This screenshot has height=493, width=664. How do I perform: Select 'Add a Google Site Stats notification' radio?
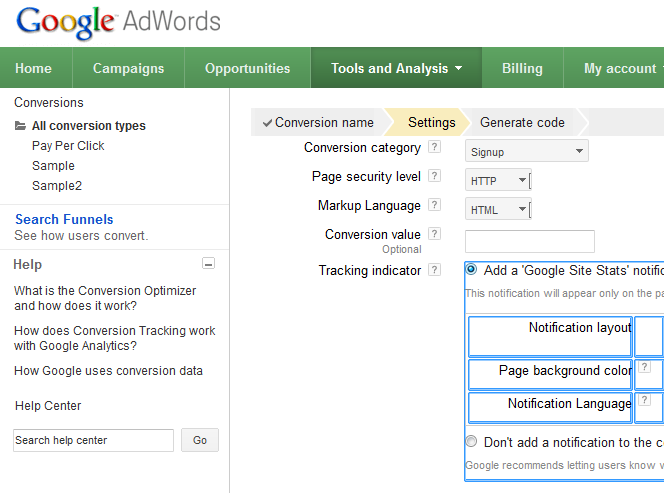(471, 269)
